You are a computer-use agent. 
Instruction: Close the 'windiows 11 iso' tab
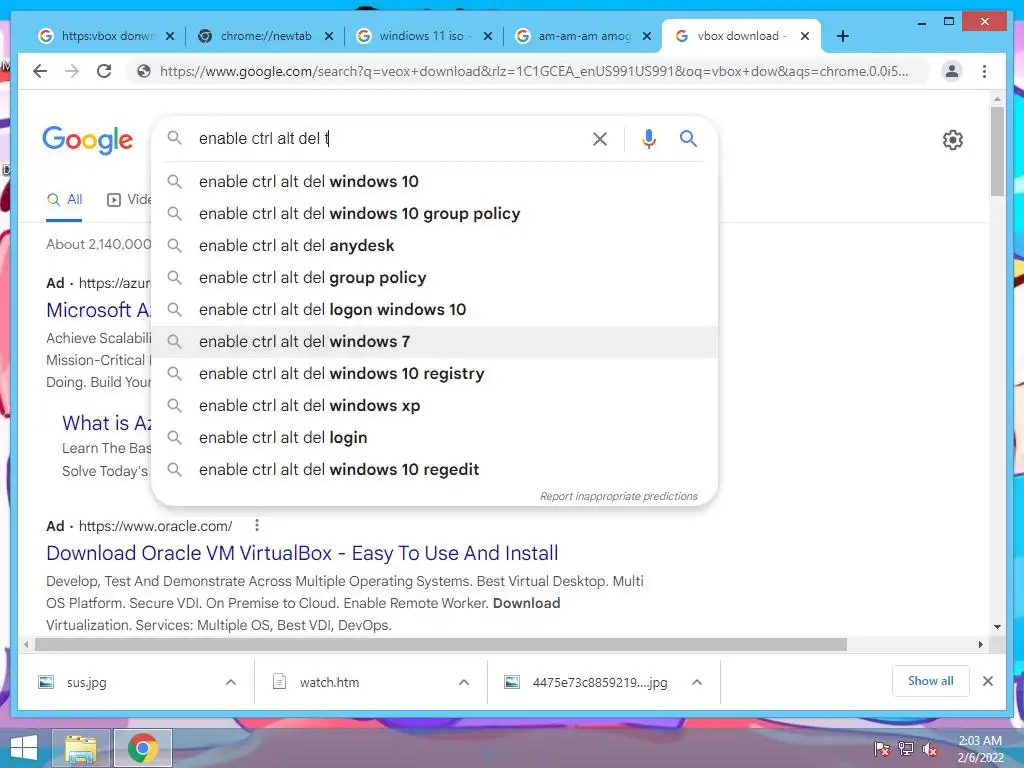coord(488,36)
